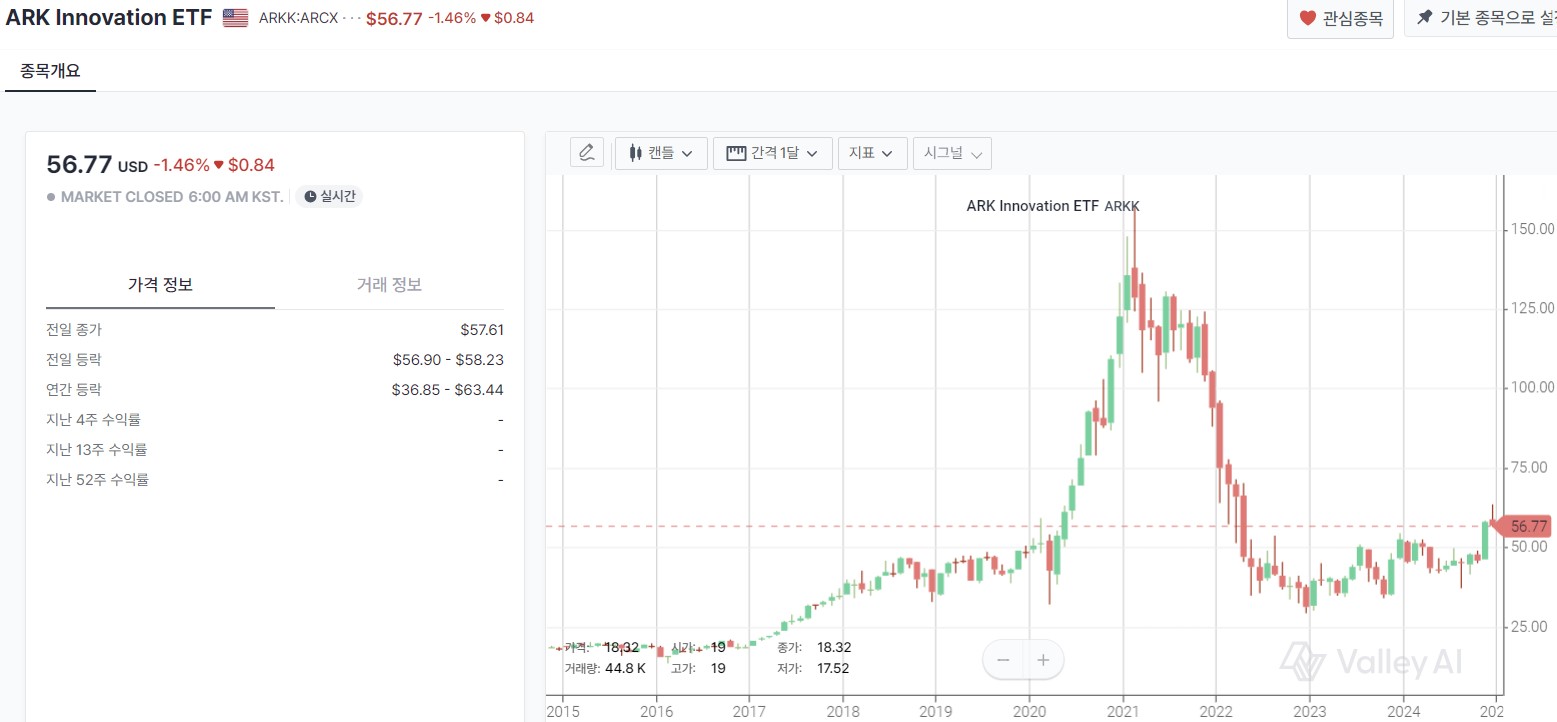
Task: Click the pin button 기본 종목으로 설정
Action: [1480, 18]
